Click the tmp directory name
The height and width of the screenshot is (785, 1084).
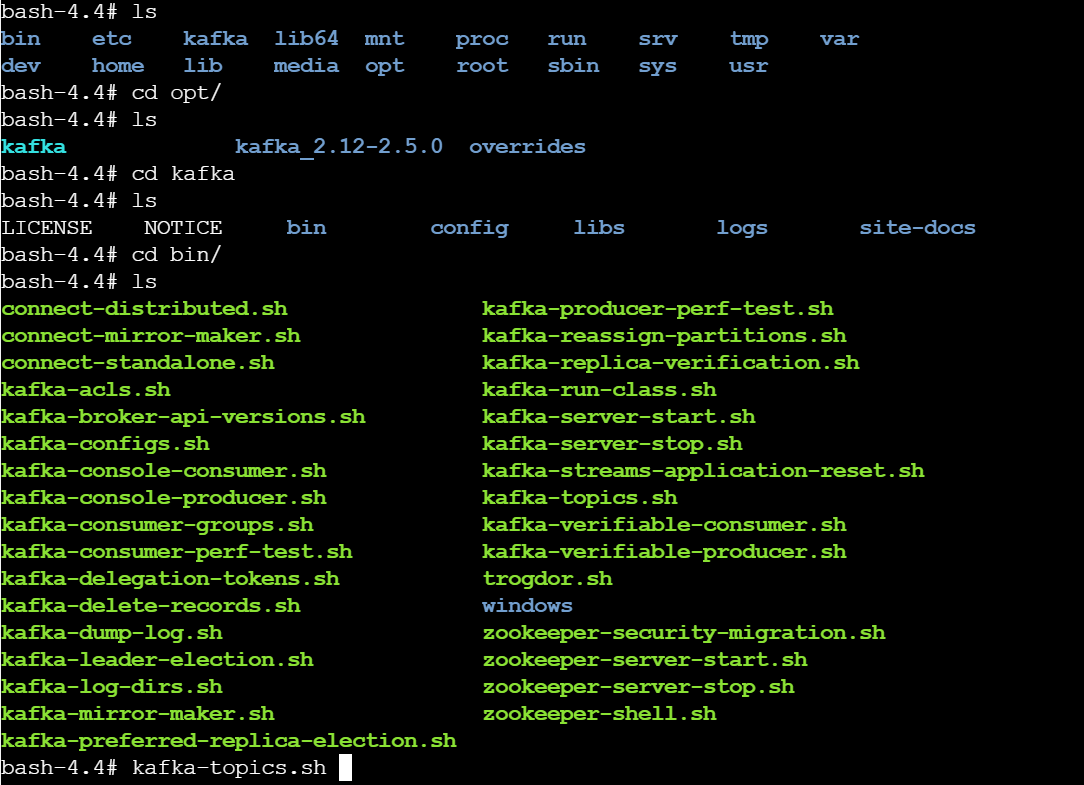tap(749, 39)
